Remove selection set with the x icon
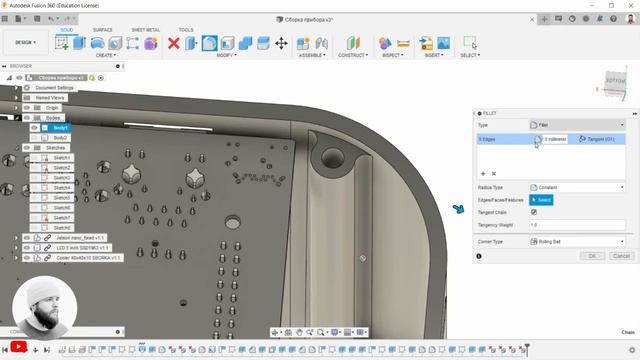The height and width of the screenshot is (360, 640). pos(494,174)
